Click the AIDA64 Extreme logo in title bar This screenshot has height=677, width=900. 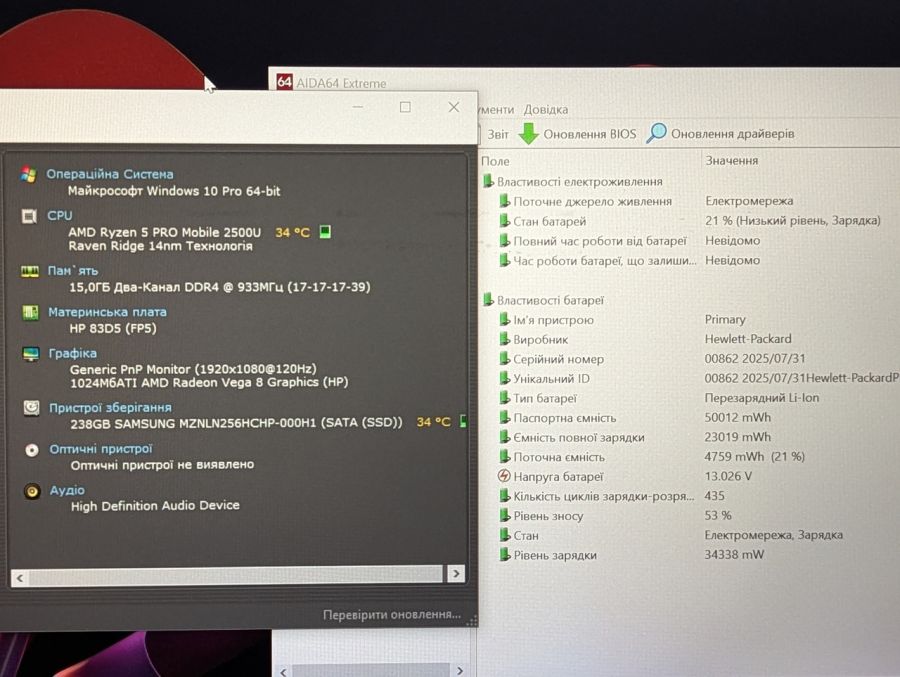click(x=284, y=82)
